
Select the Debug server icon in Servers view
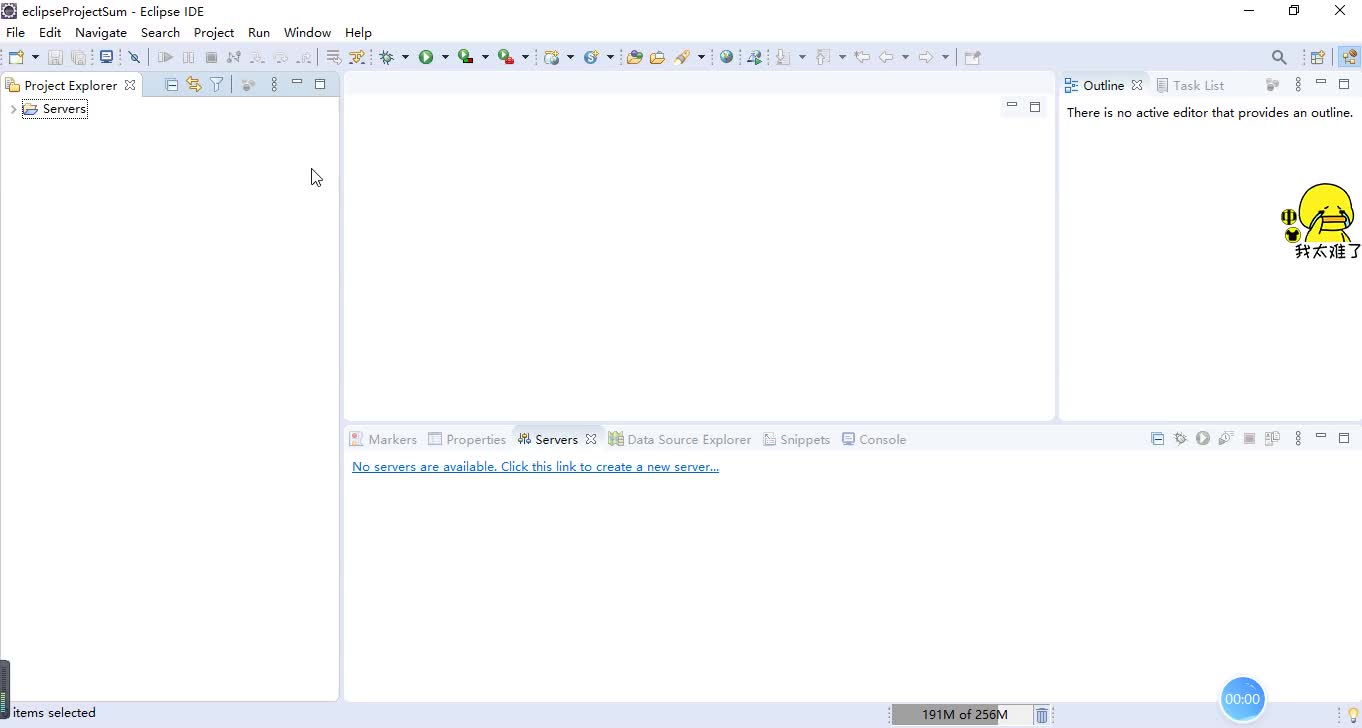[x=1180, y=438]
